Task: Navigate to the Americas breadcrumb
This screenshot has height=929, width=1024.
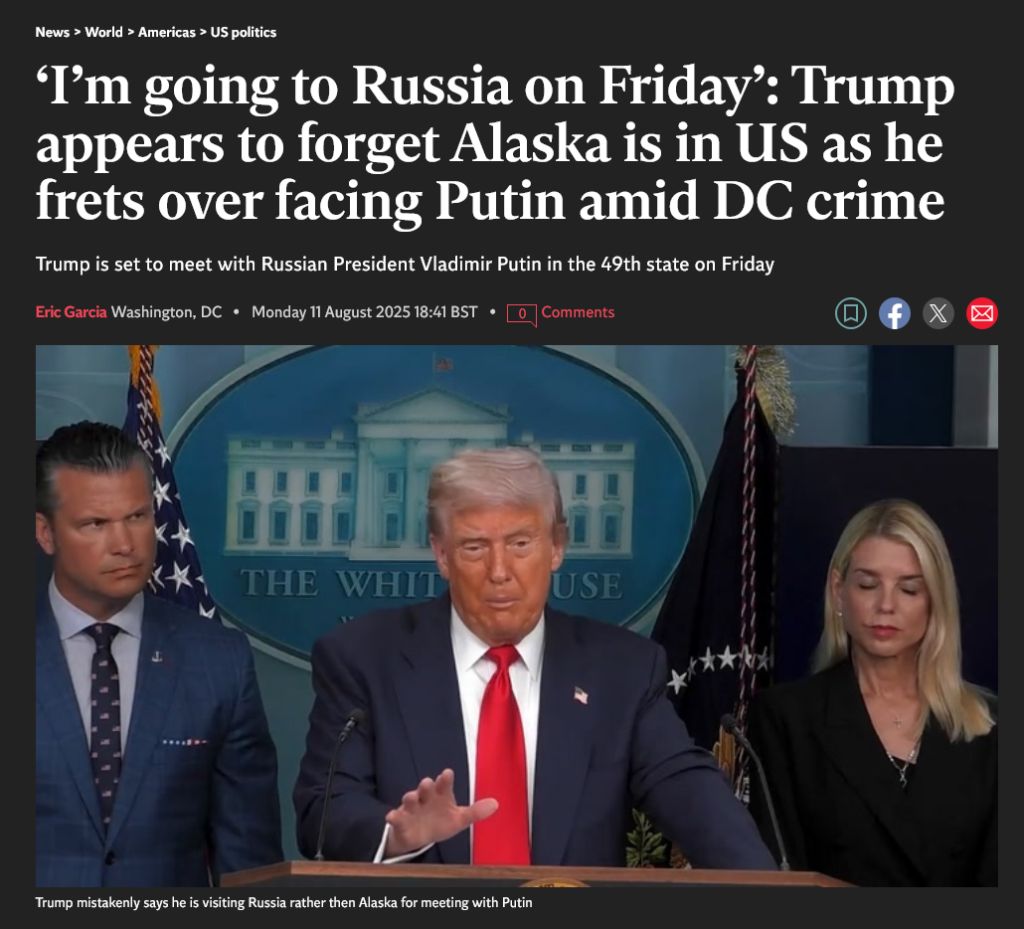Action: (167, 32)
